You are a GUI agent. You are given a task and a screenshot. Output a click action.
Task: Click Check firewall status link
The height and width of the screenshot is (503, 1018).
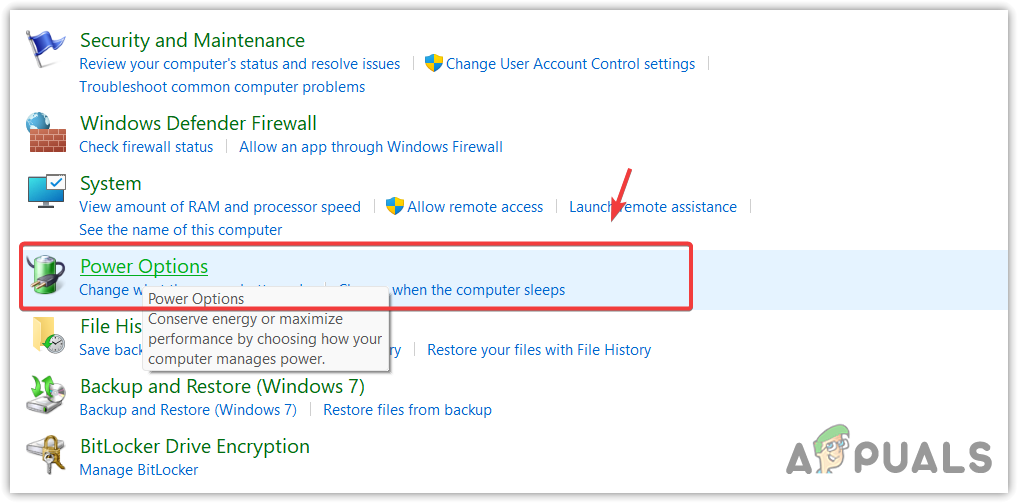[146, 147]
